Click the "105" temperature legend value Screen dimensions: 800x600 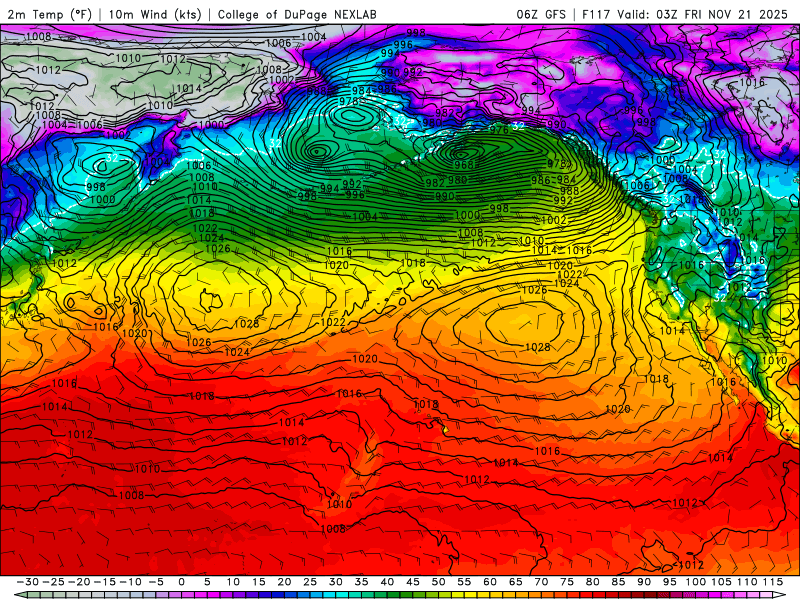[x=721, y=582]
